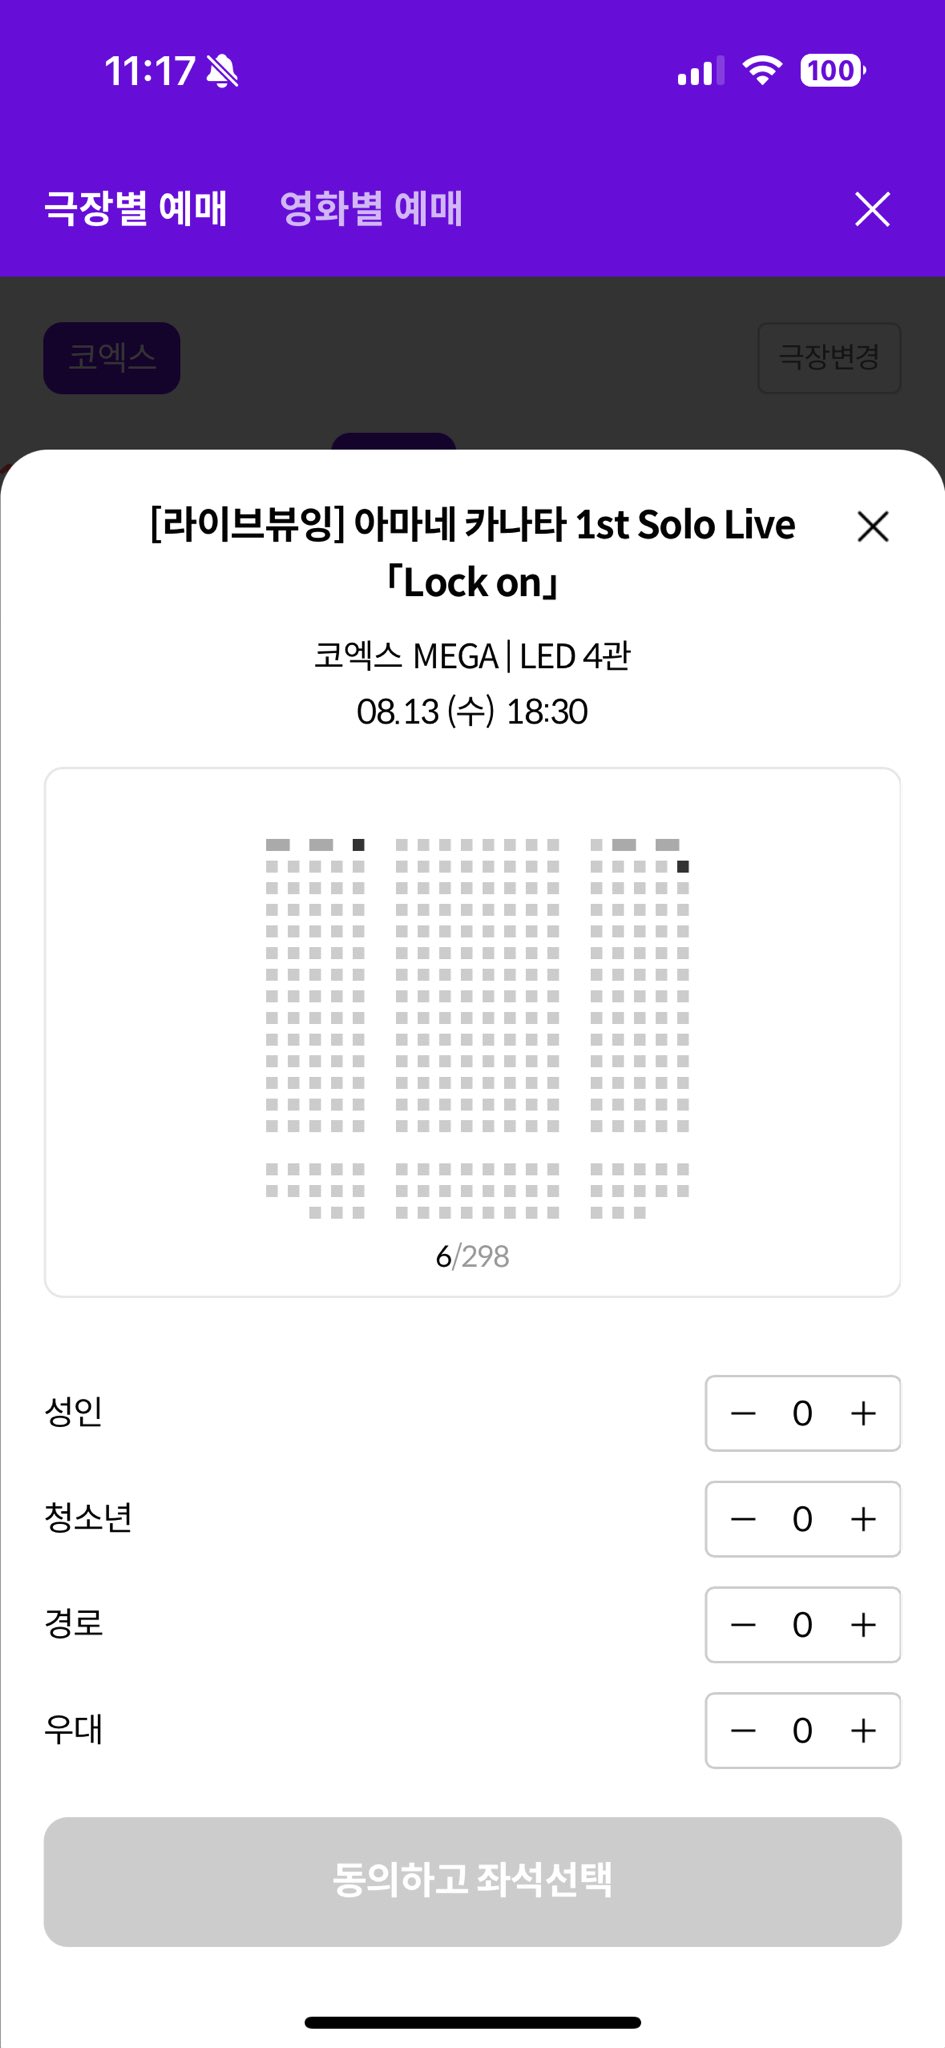Tap the Wi-Fi status icon

(x=762, y=70)
